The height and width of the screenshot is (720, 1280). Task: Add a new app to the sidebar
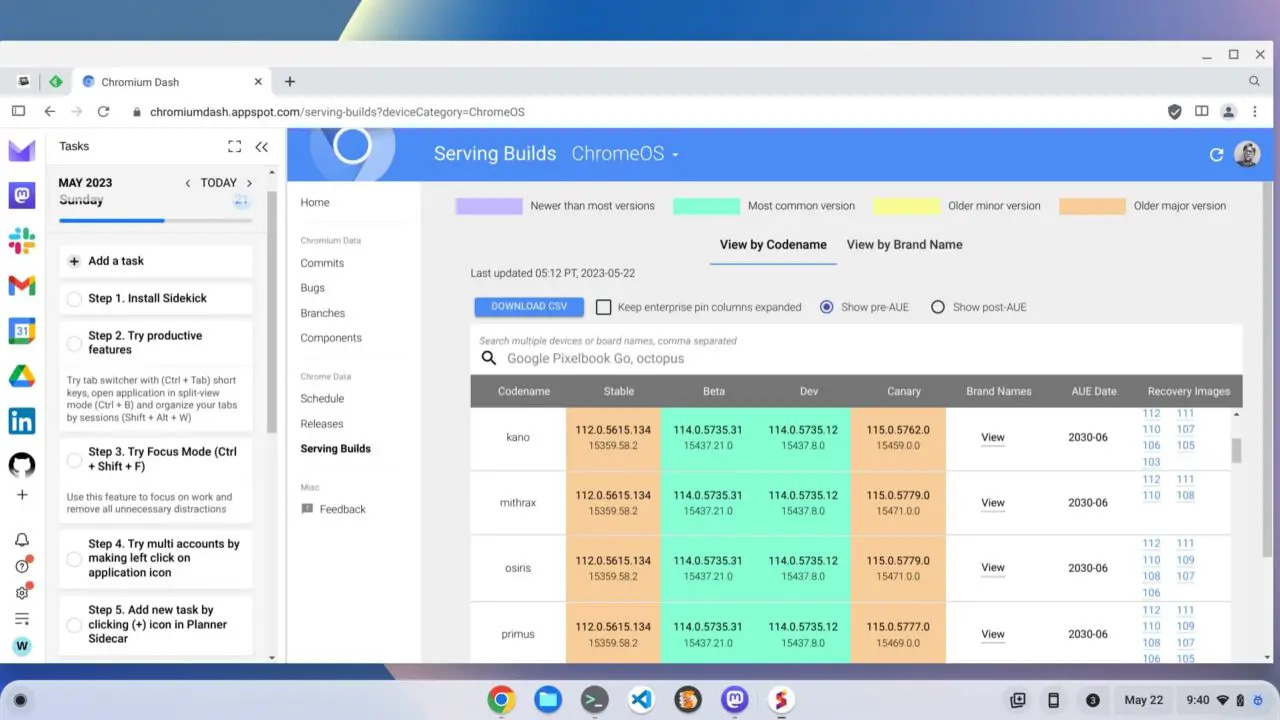[22, 495]
